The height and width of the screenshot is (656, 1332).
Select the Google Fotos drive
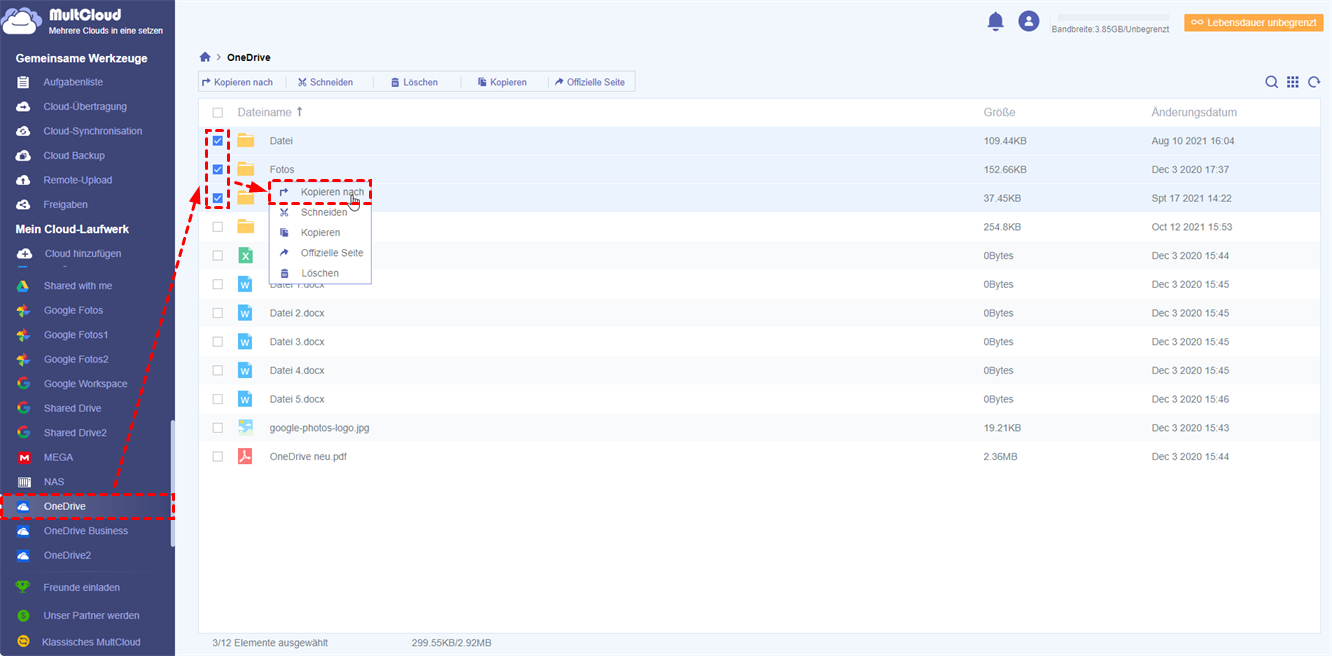pos(73,310)
